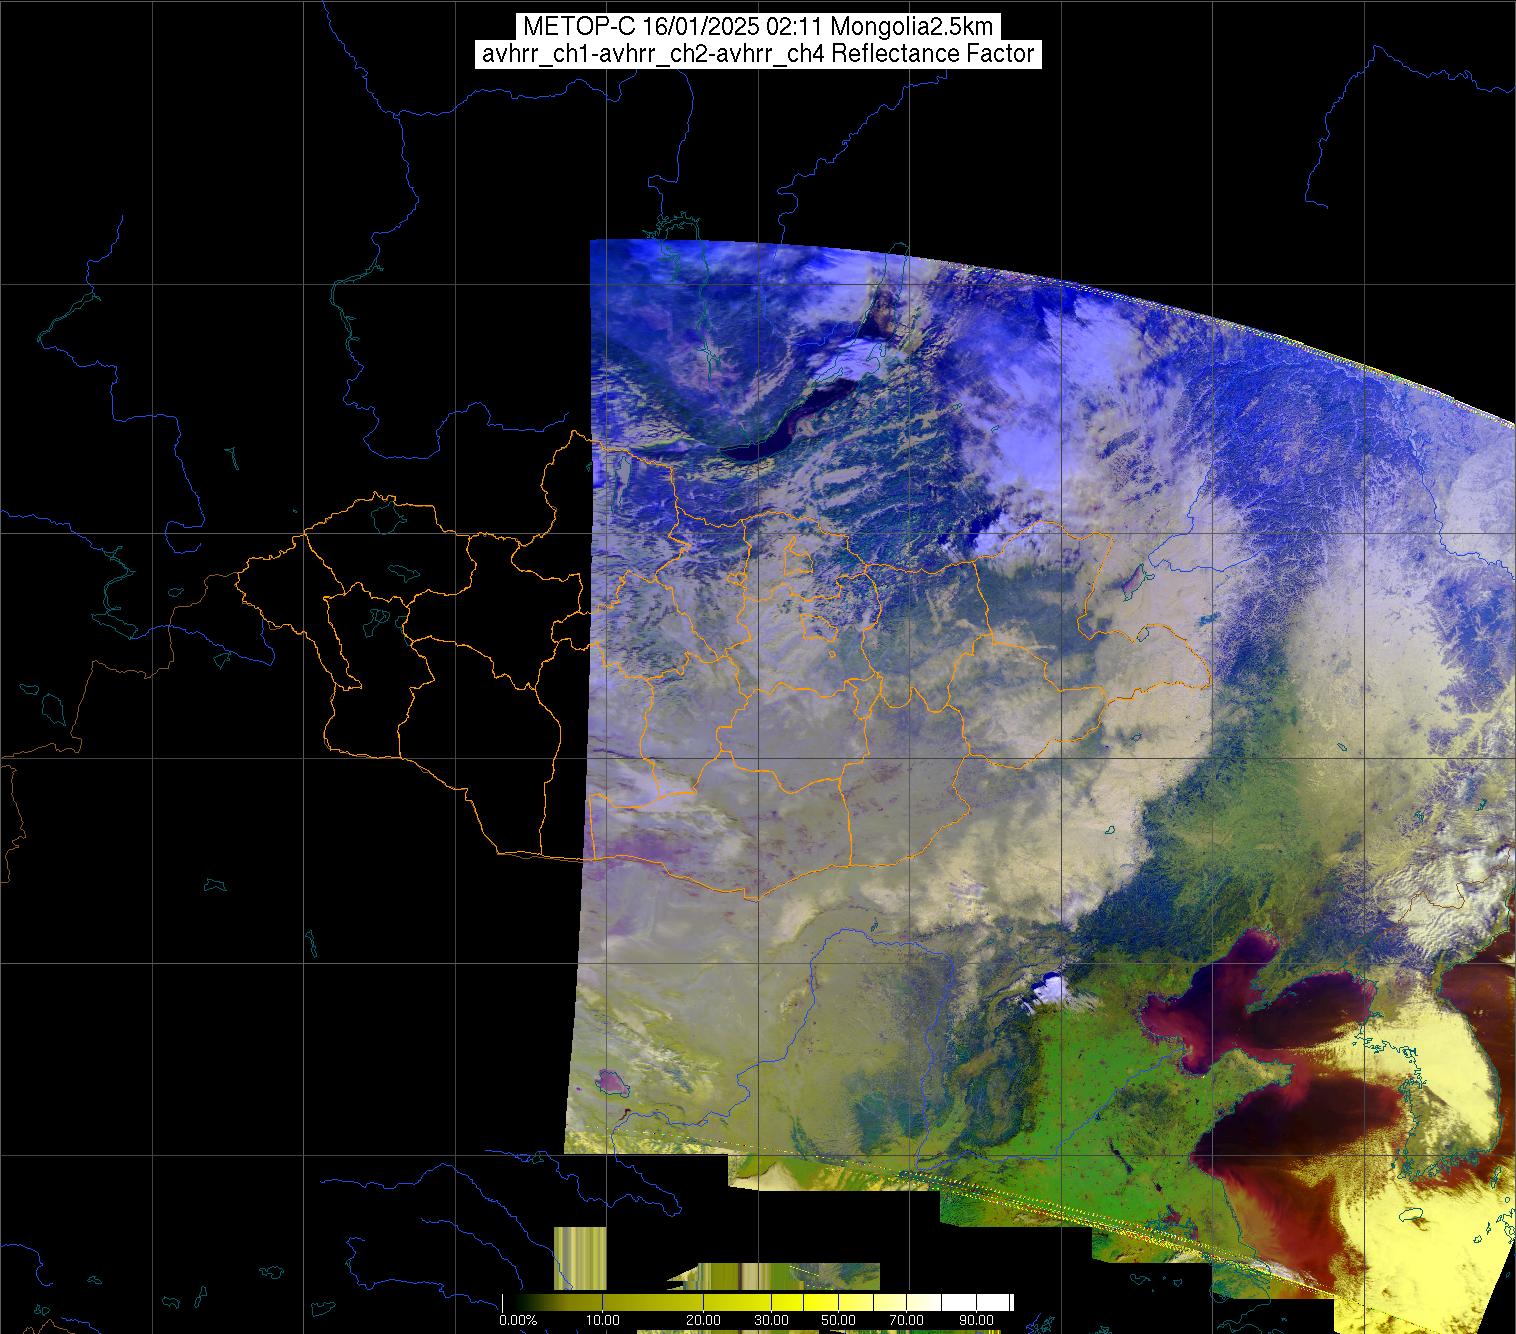Click the '0.00%' colorbar label
The width and height of the screenshot is (1516, 1334).
click(x=518, y=1321)
